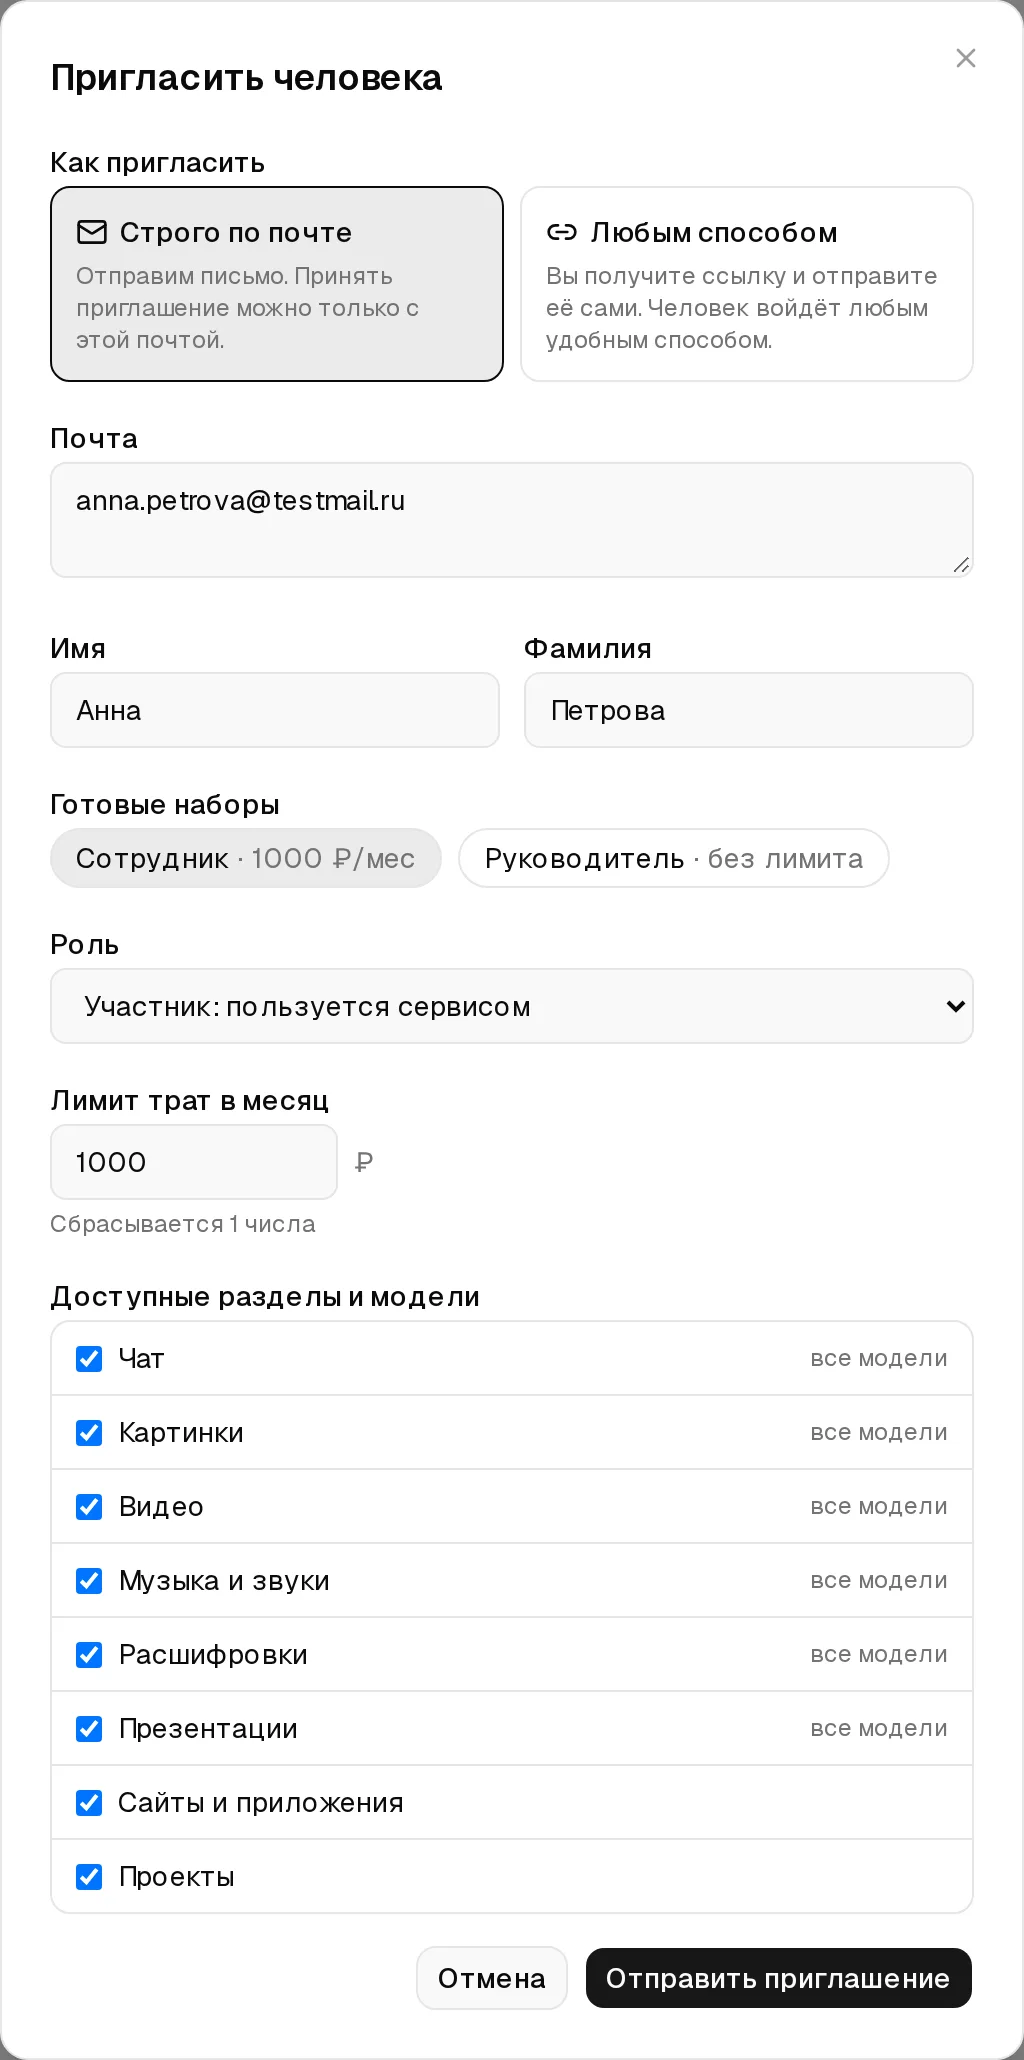The height and width of the screenshot is (2060, 1024).
Task: Click the ₽ currency sign beside the limit
Action: pos(364,1162)
